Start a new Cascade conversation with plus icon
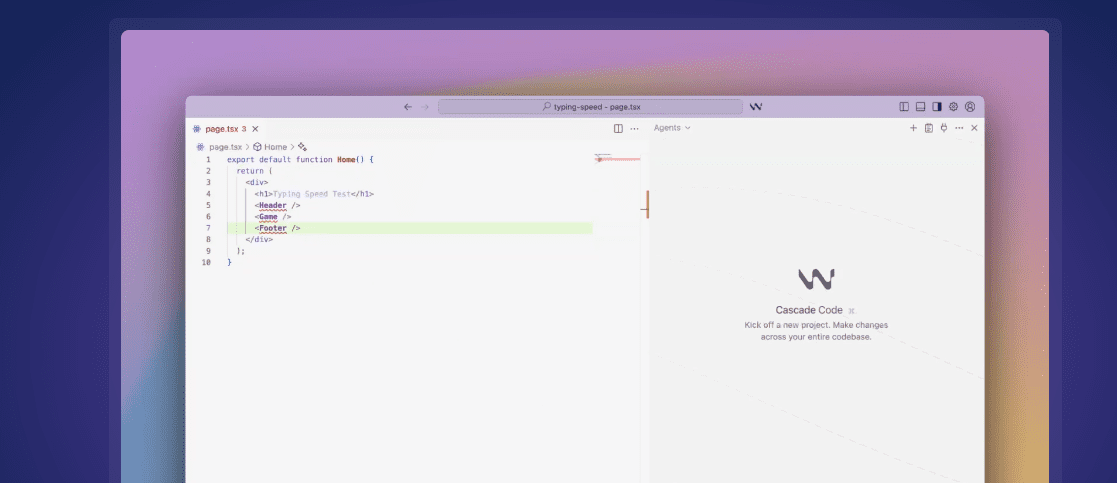The height and width of the screenshot is (483, 1117). coord(913,128)
